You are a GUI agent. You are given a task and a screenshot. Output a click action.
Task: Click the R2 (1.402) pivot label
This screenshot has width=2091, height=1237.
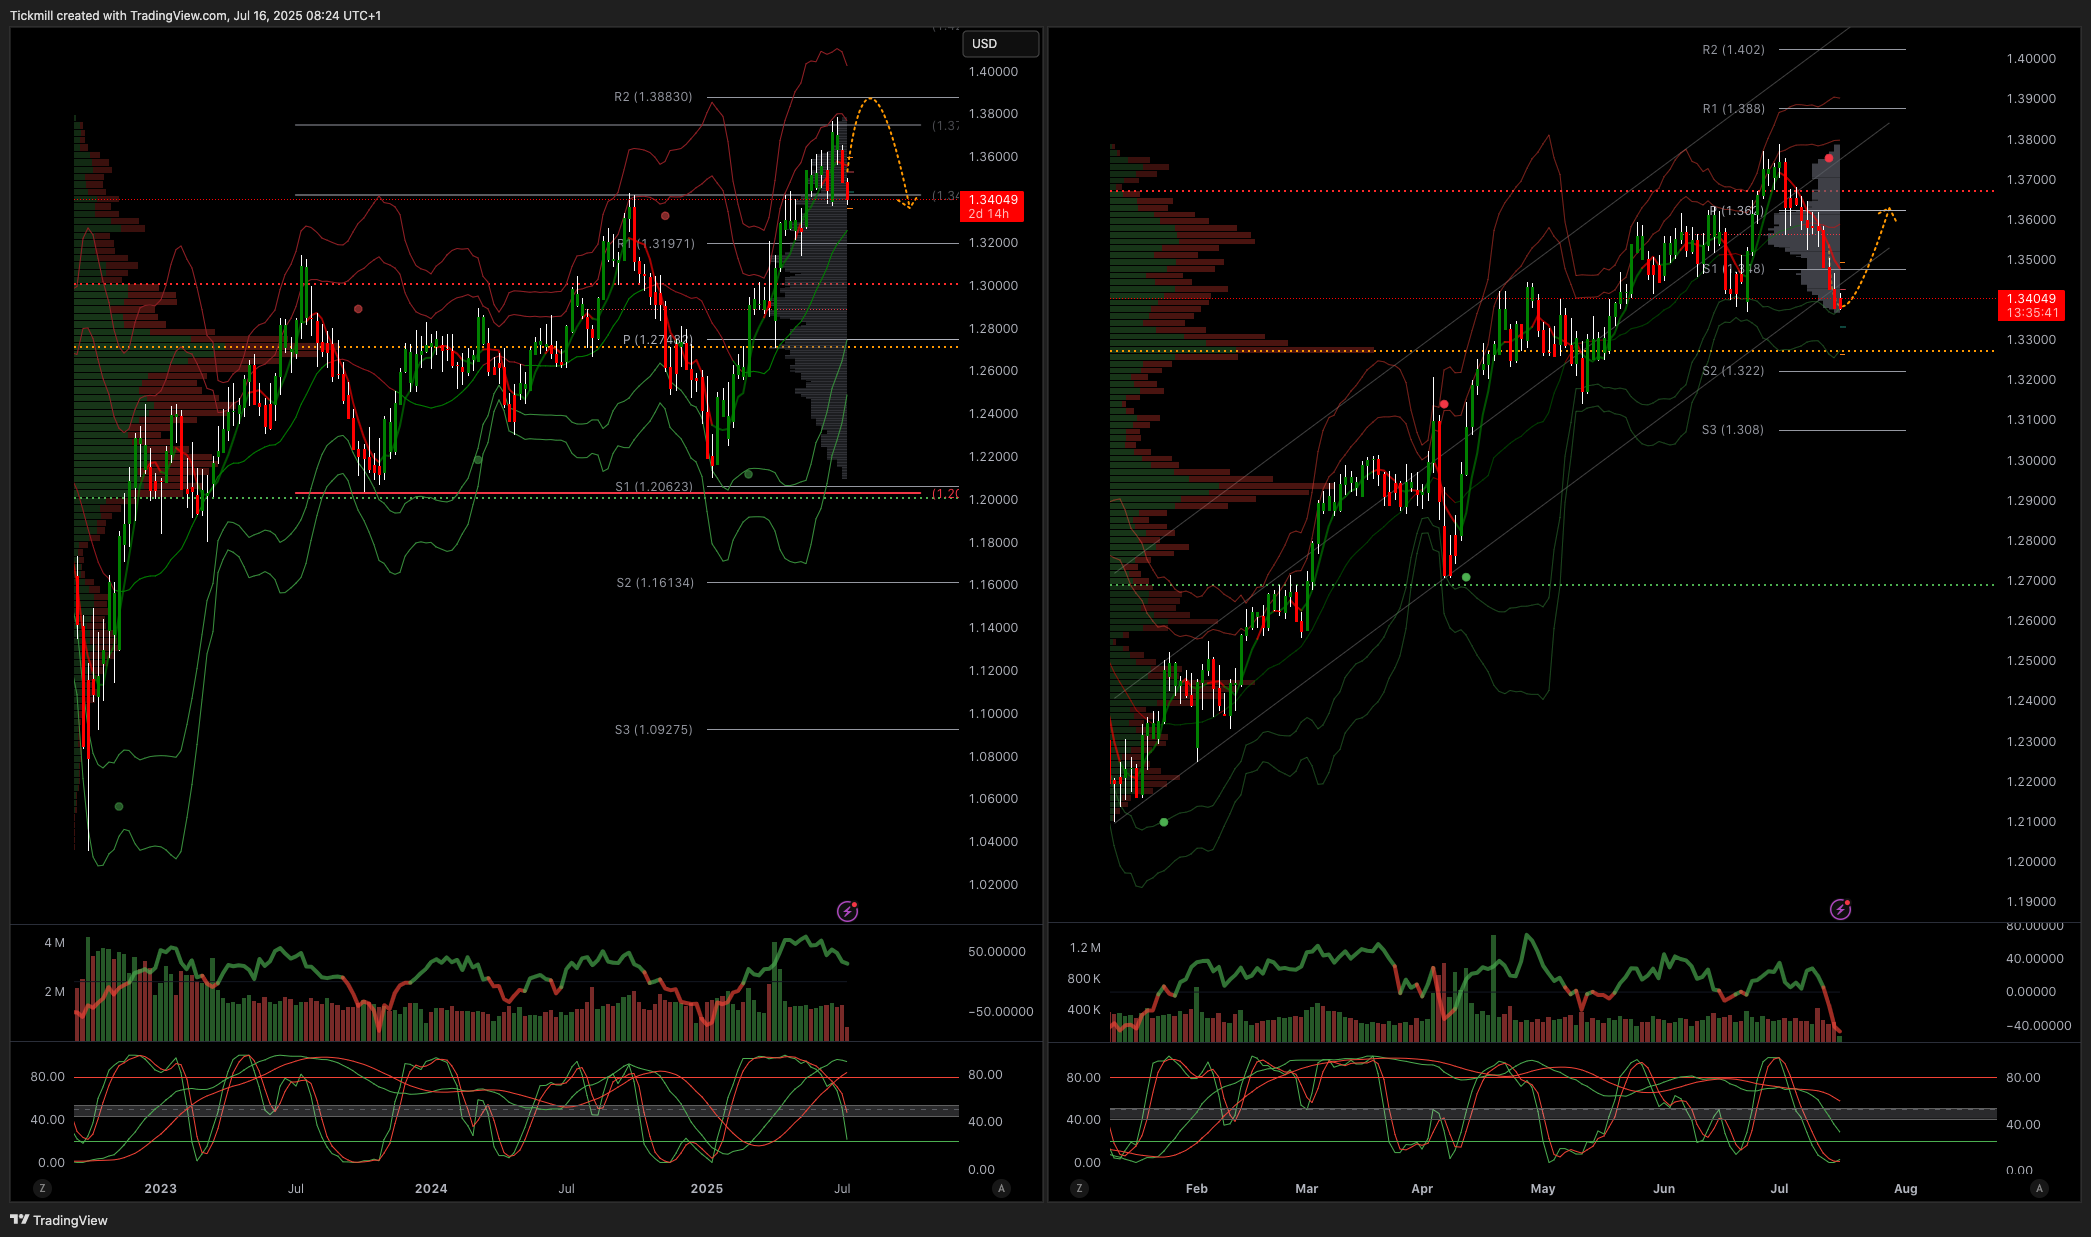click(1734, 50)
